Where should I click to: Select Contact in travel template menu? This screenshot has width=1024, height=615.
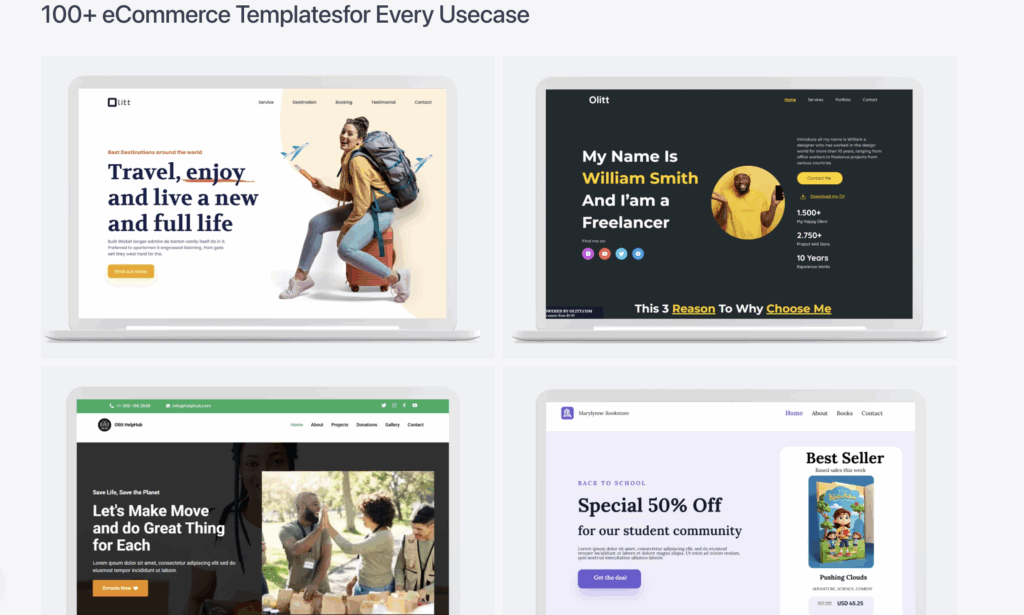coord(423,102)
